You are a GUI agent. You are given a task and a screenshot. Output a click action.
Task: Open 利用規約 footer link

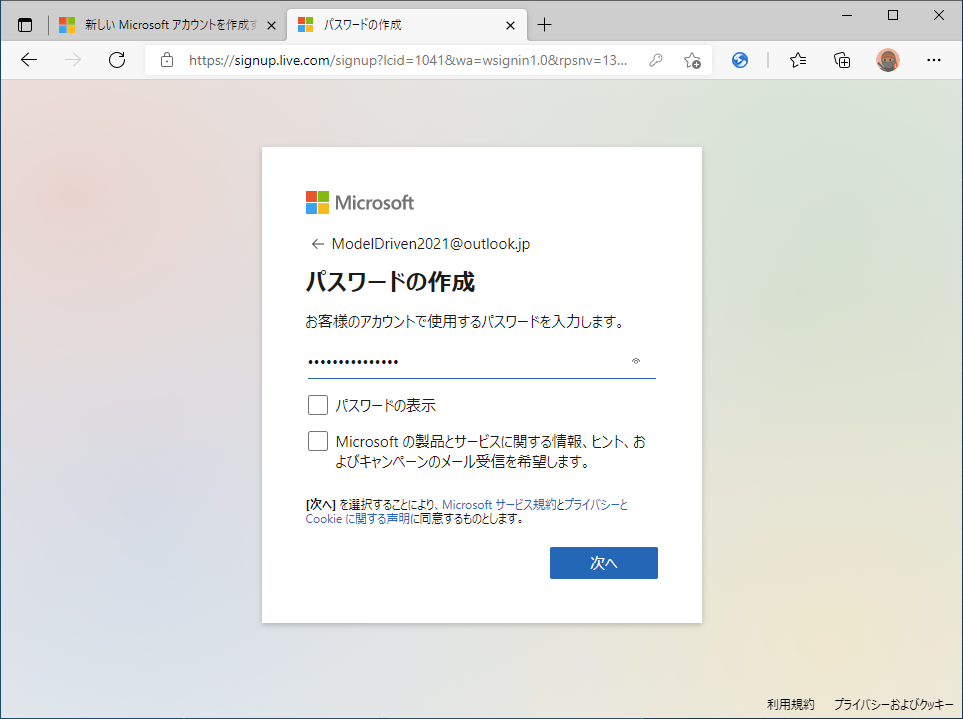coord(790,704)
